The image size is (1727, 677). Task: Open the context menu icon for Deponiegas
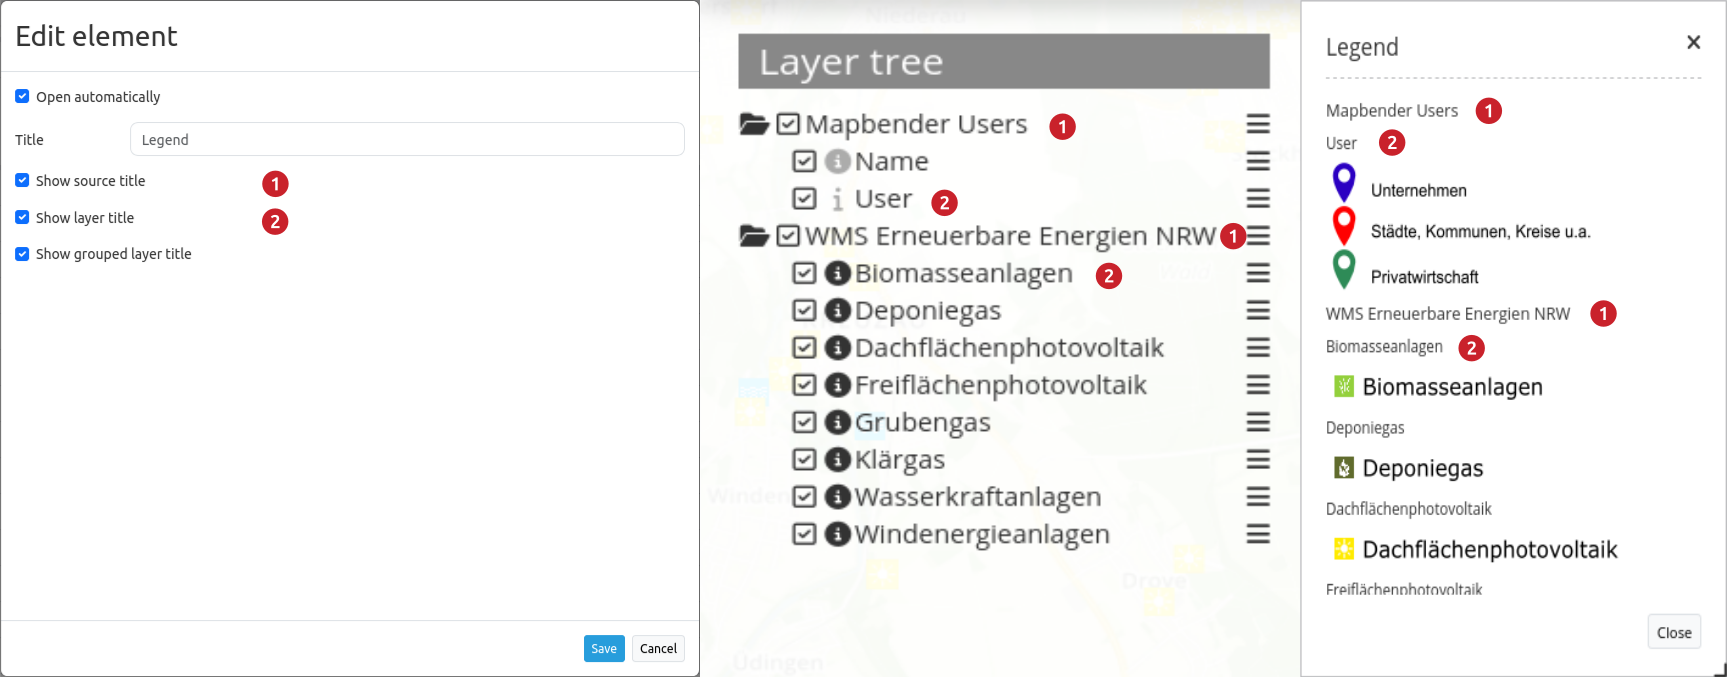[x=1258, y=311]
